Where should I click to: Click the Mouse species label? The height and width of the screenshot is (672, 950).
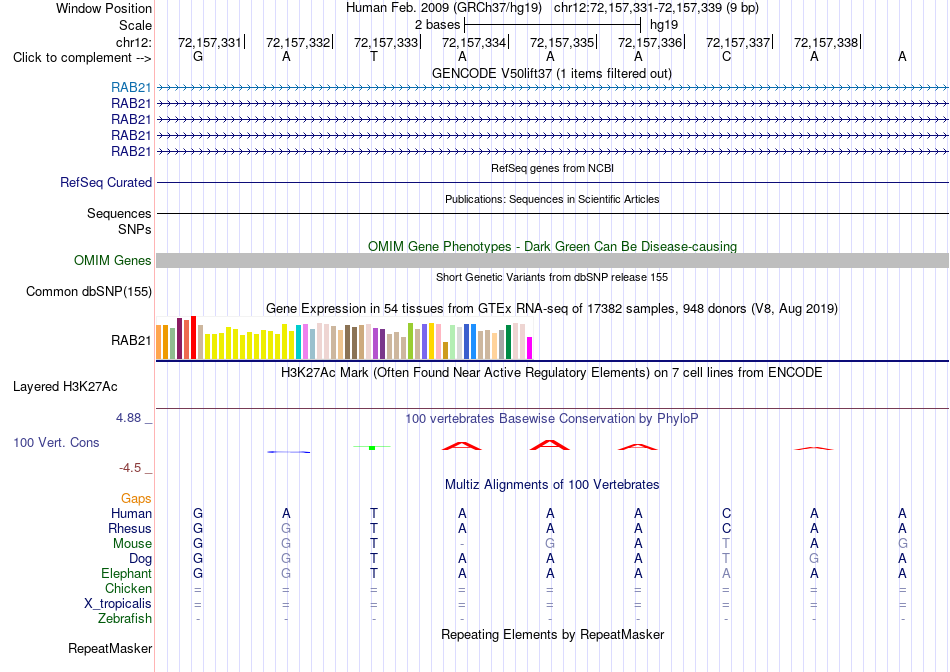coord(132,544)
